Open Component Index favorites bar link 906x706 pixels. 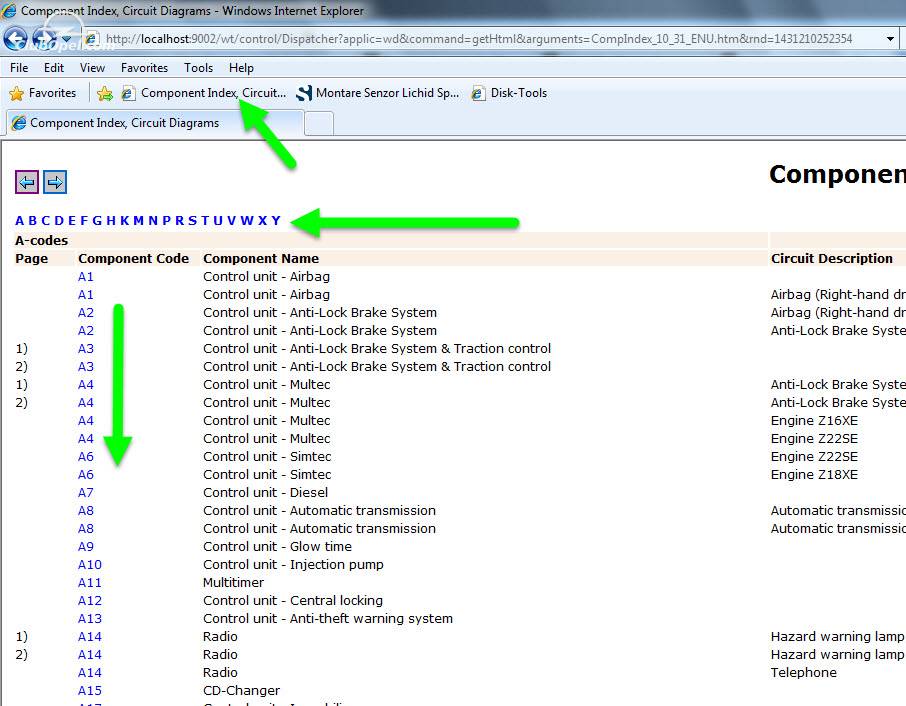pos(204,93)
